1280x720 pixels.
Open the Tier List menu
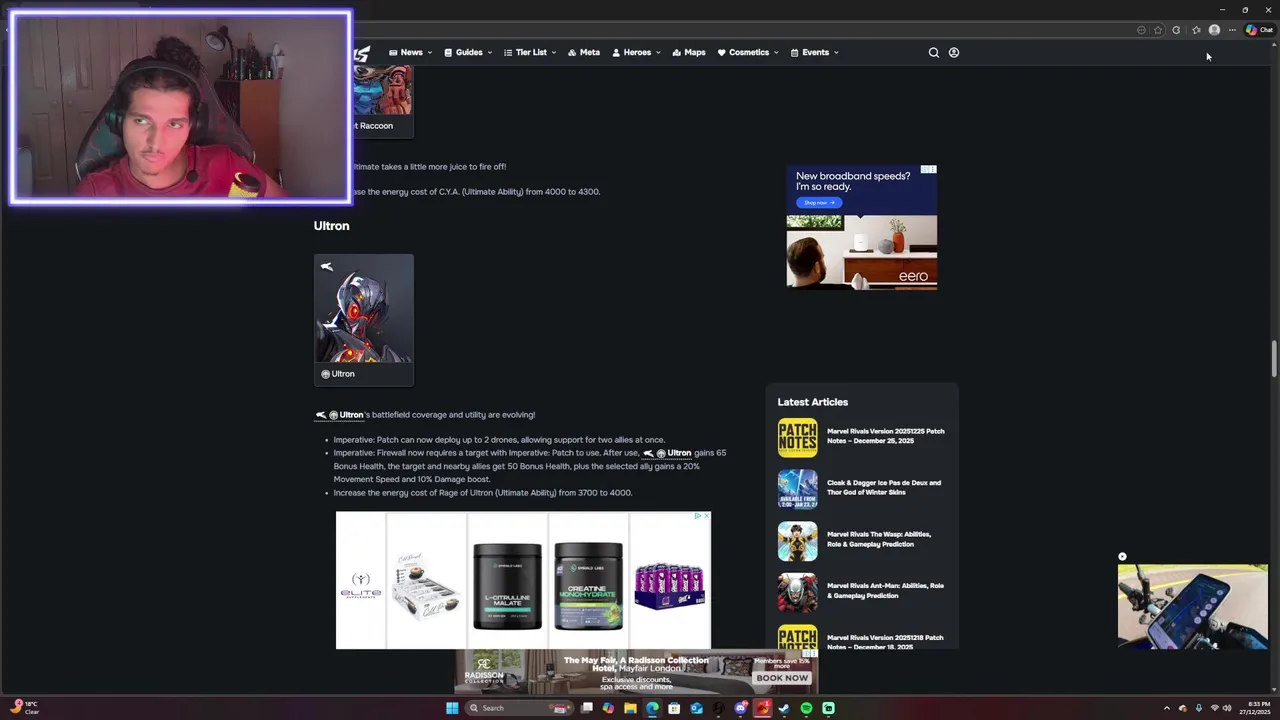pos(530,52)
